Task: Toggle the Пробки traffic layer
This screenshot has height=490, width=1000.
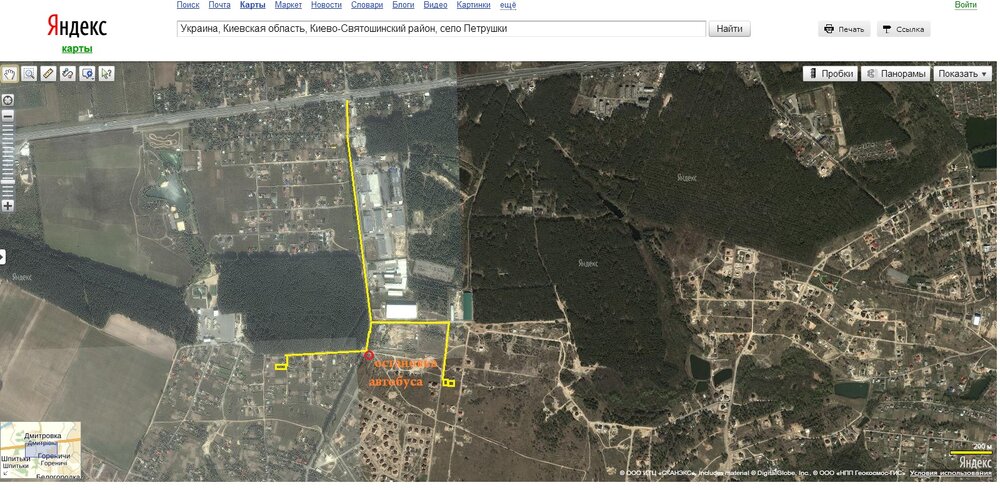Action: tap(831, 73)
